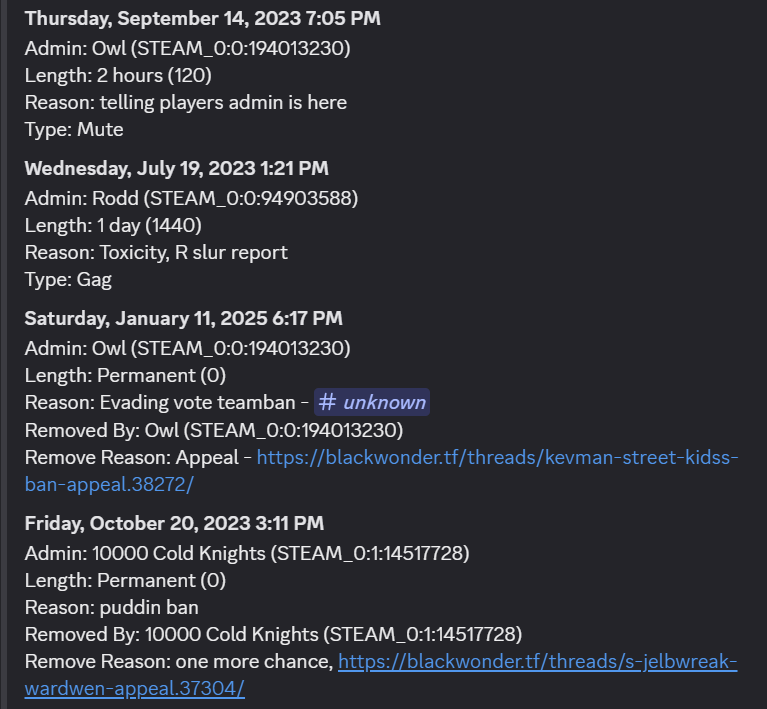Click the hash icon in the unknown mention

click(327, 402)
